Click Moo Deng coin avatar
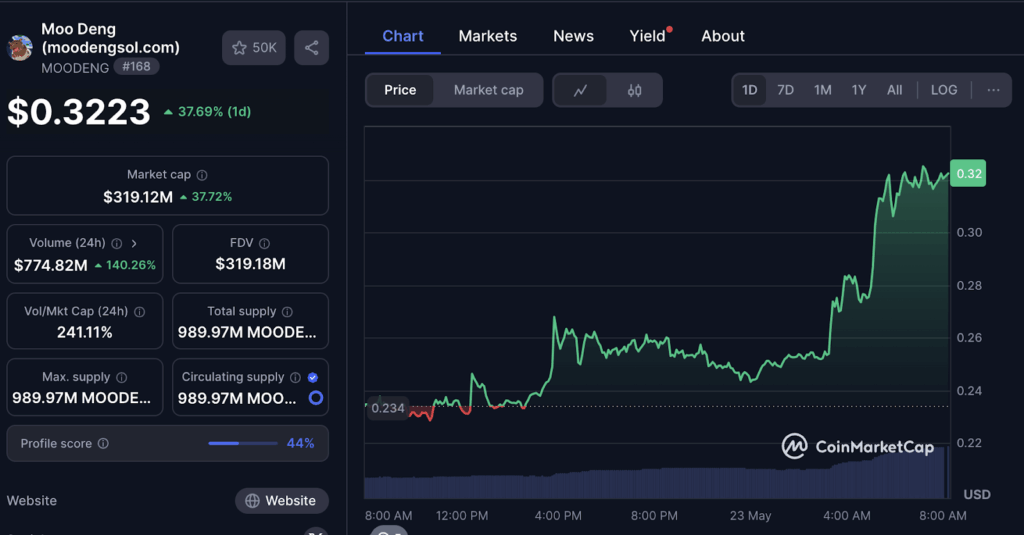This screenshot has width=1024, height=535. pyautogui.click(x=20, y=48)
